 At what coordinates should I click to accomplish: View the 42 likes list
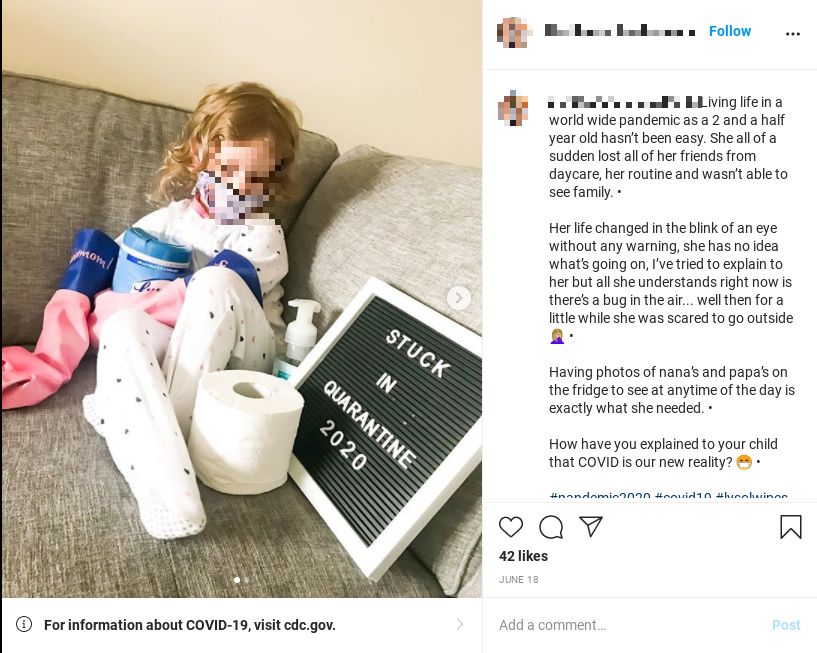[523, 556]
